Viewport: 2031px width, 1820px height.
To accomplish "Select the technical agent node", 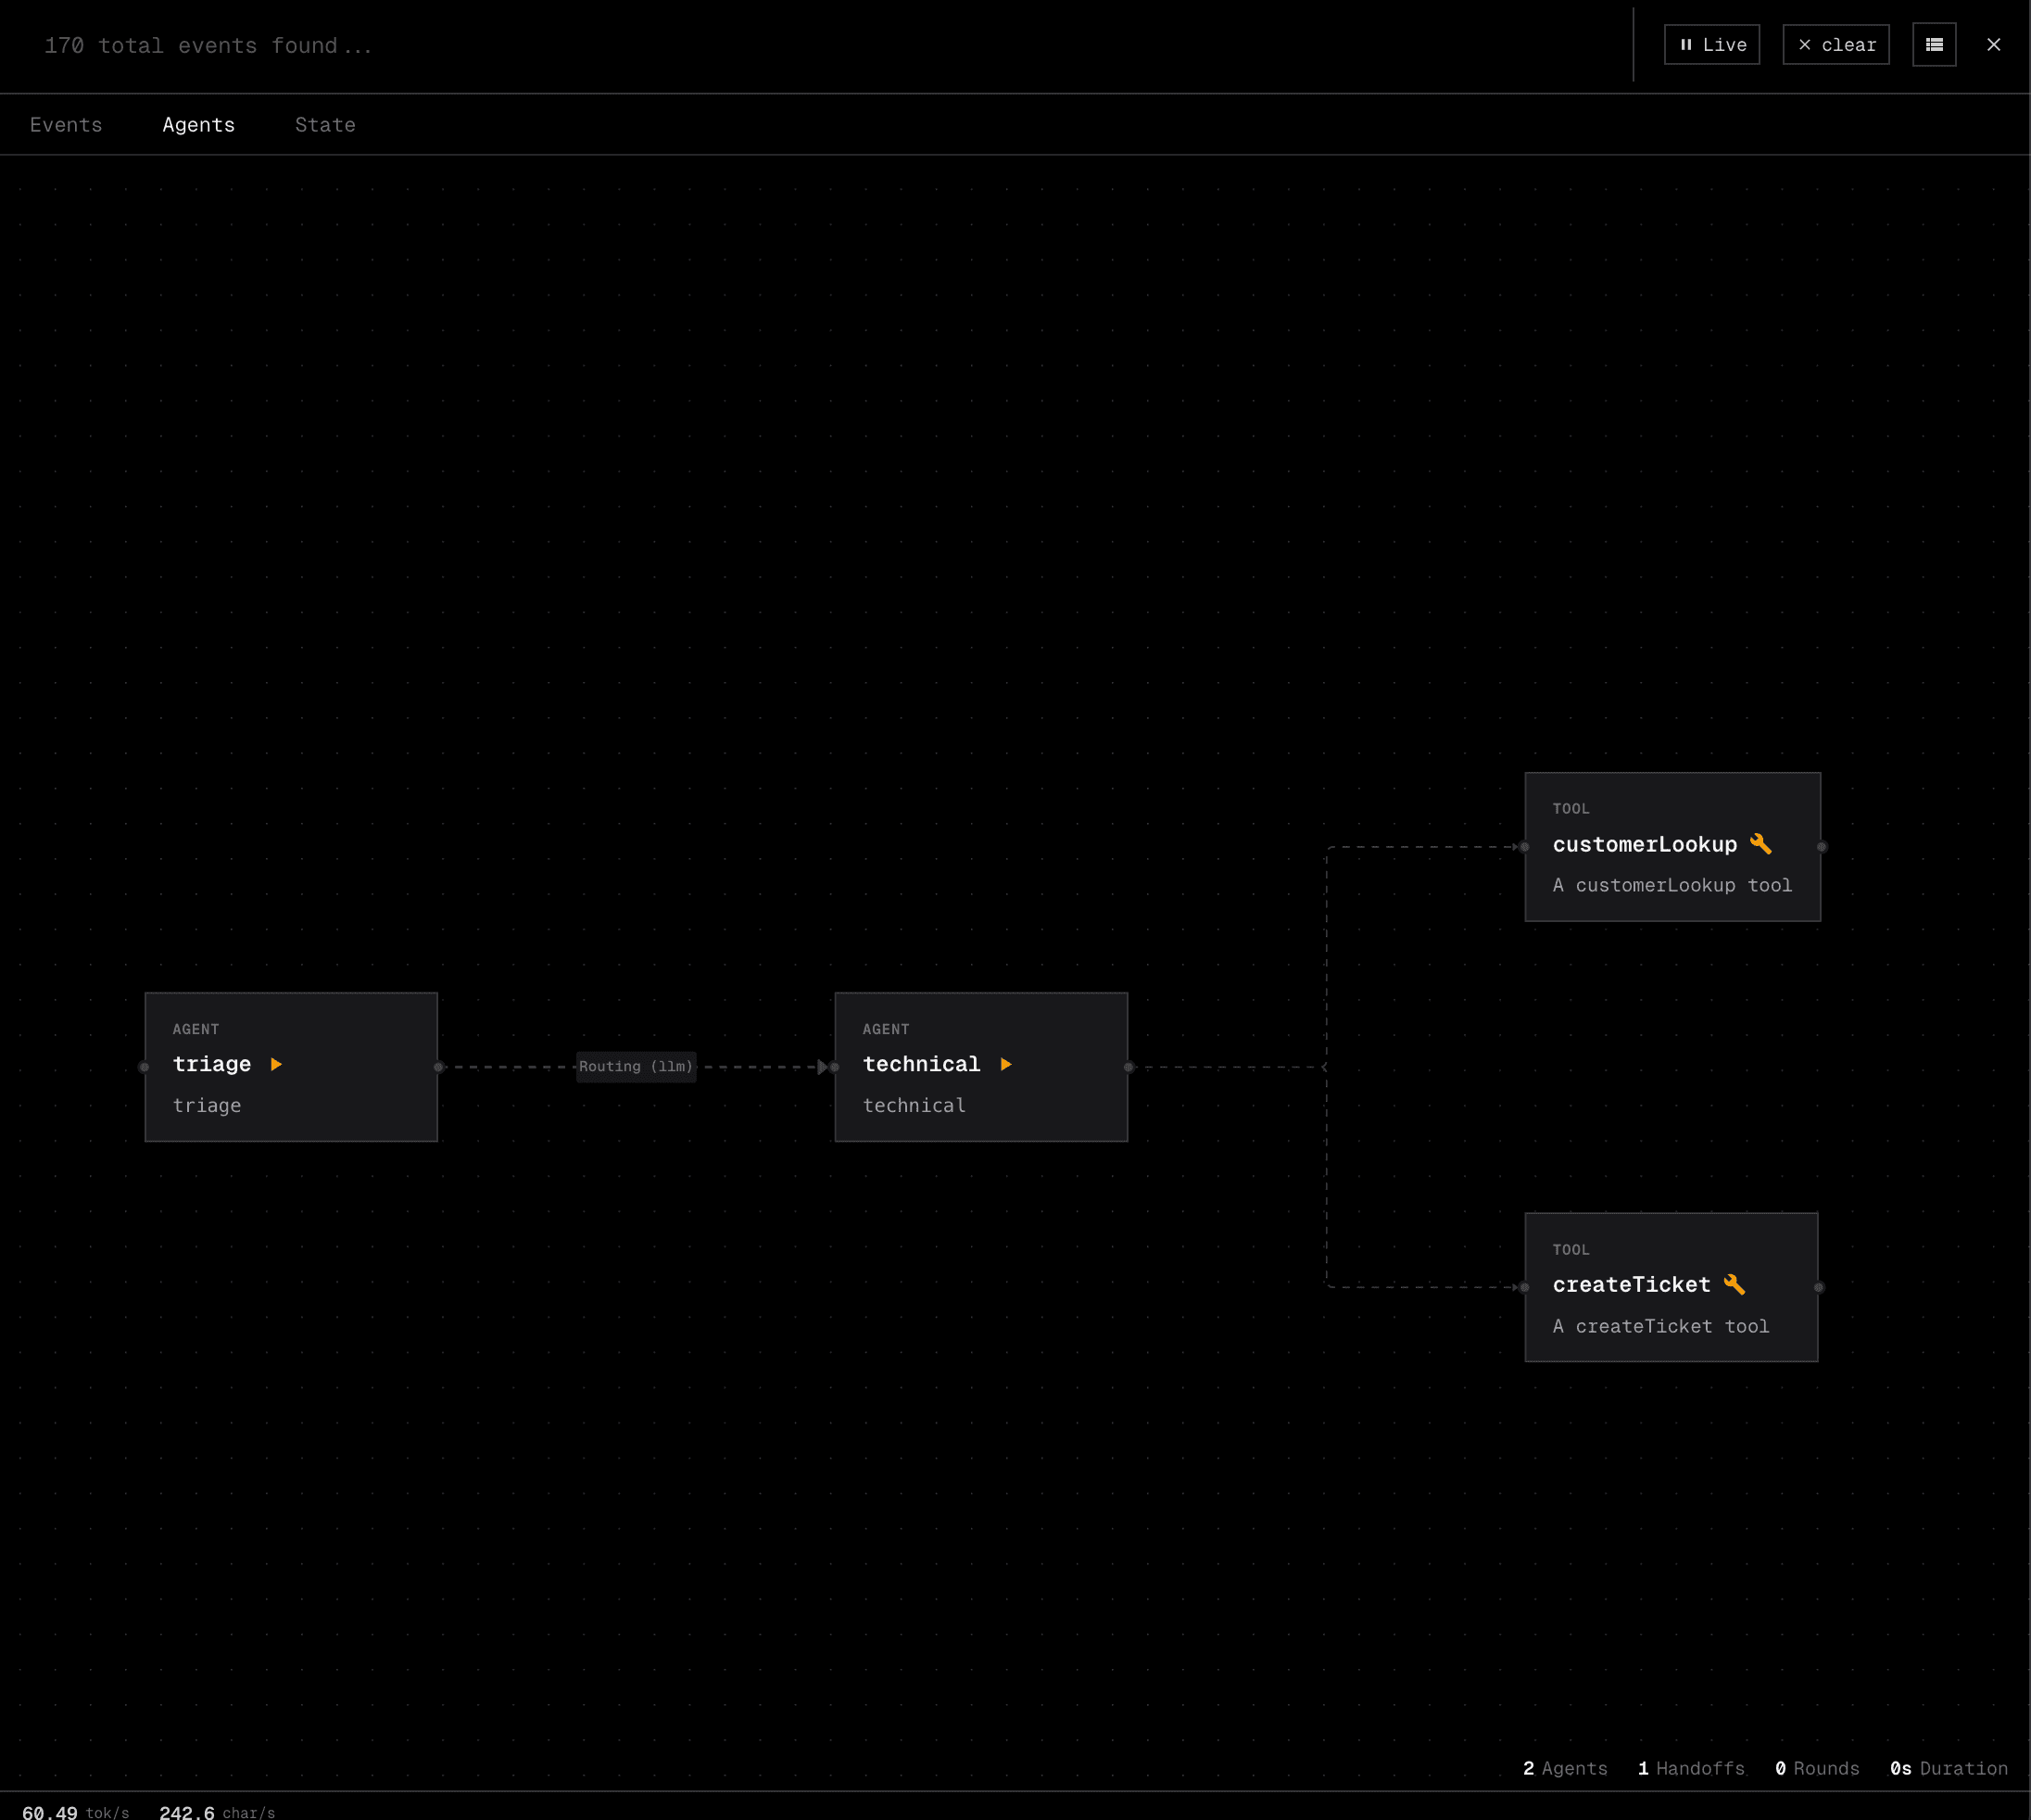I will pyautogui.click(x=980, y=1066).
